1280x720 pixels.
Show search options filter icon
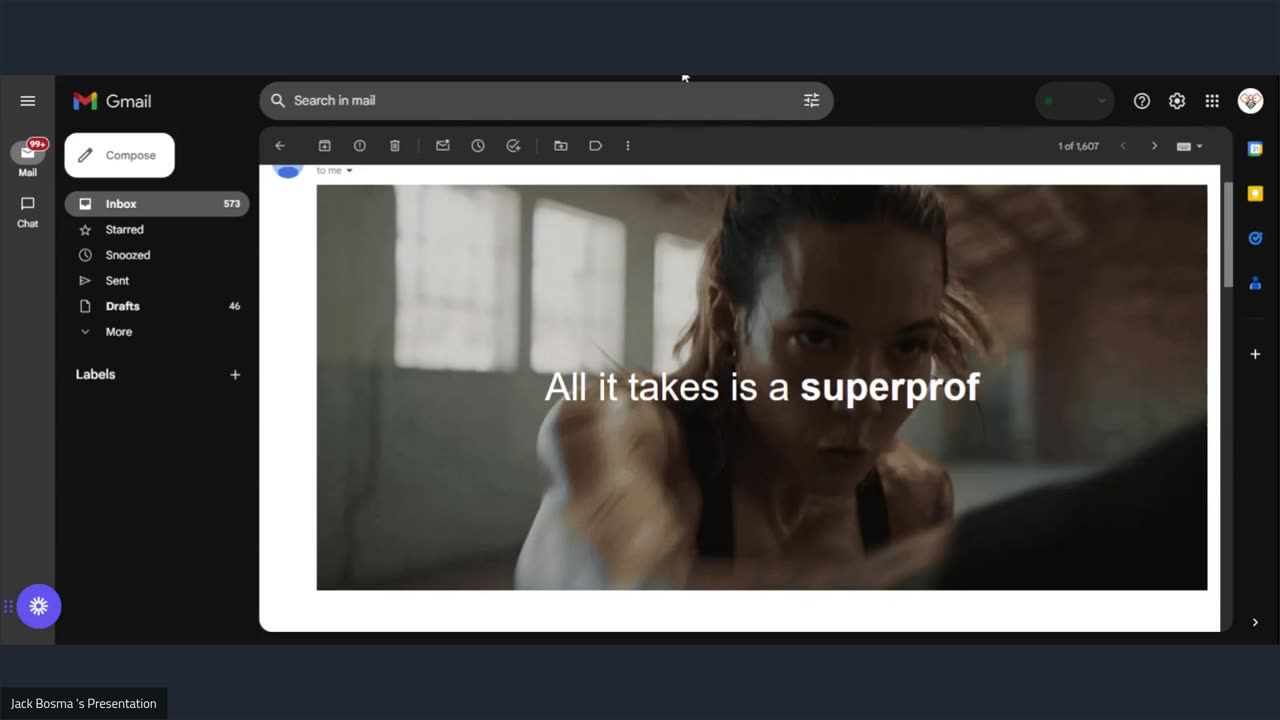pyautogui.click(x=811, y=100)
